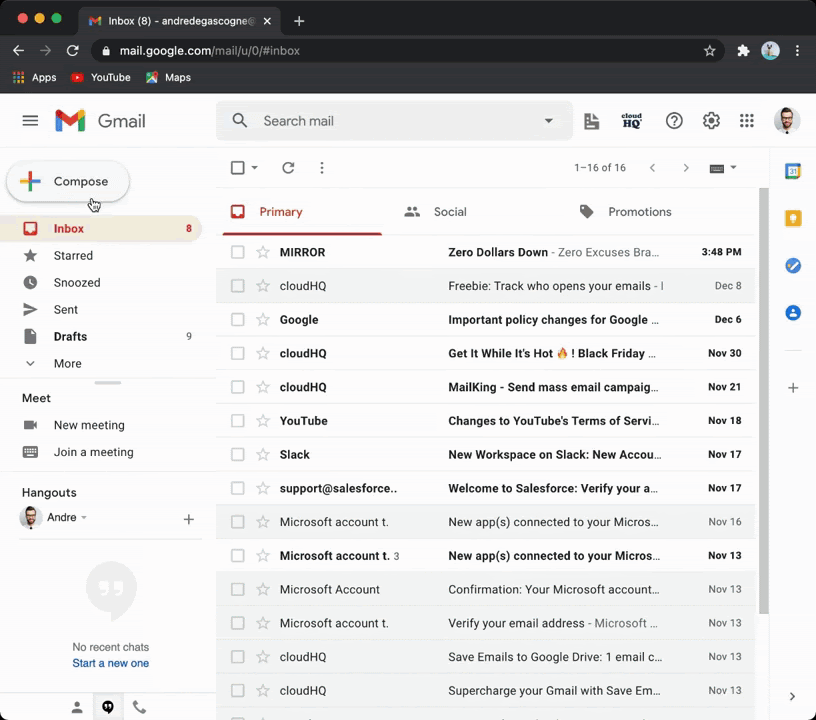This screenshot has height=720, width=816.
Task: Select the support@salesforce email checkbox
Action: point(238,488)
